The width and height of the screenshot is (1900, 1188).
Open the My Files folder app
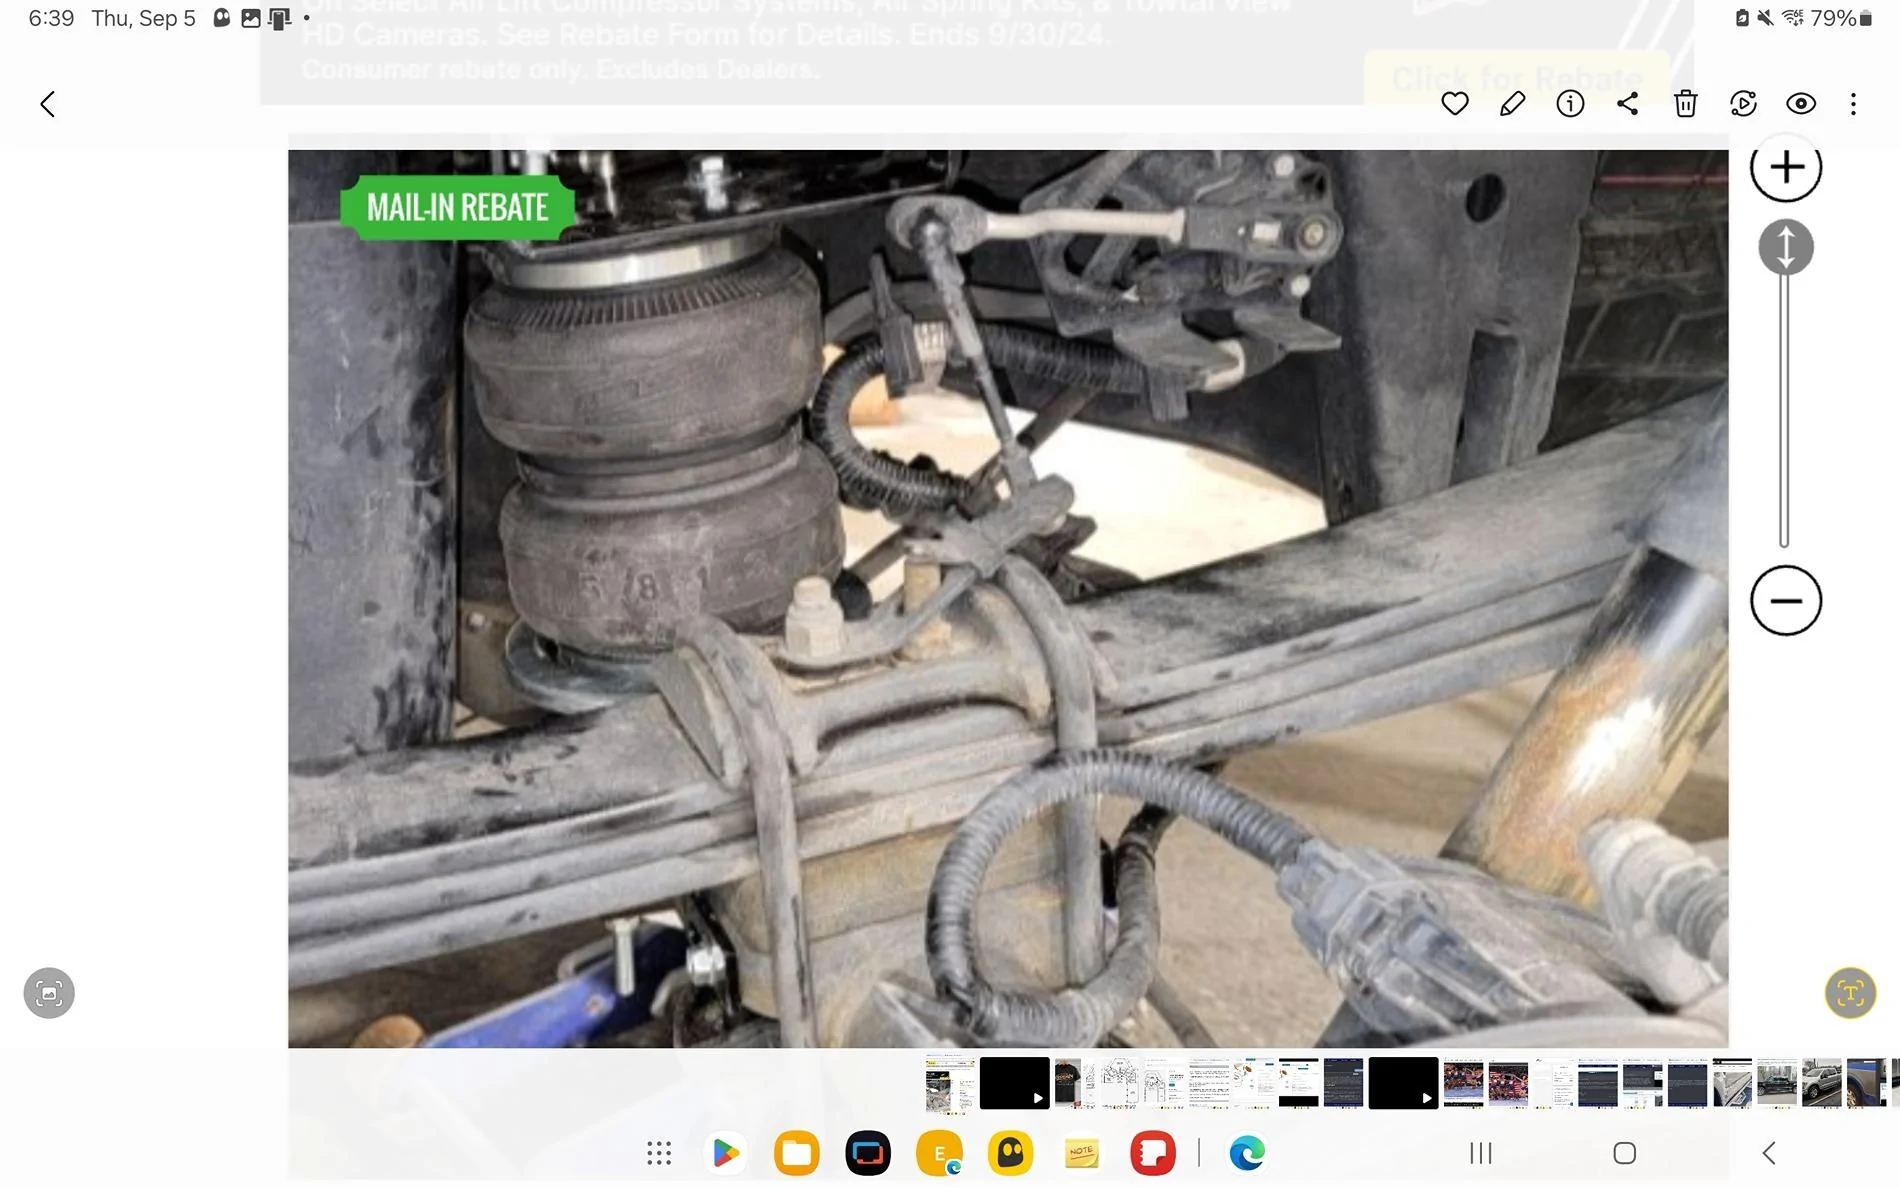pos(795,1152)
